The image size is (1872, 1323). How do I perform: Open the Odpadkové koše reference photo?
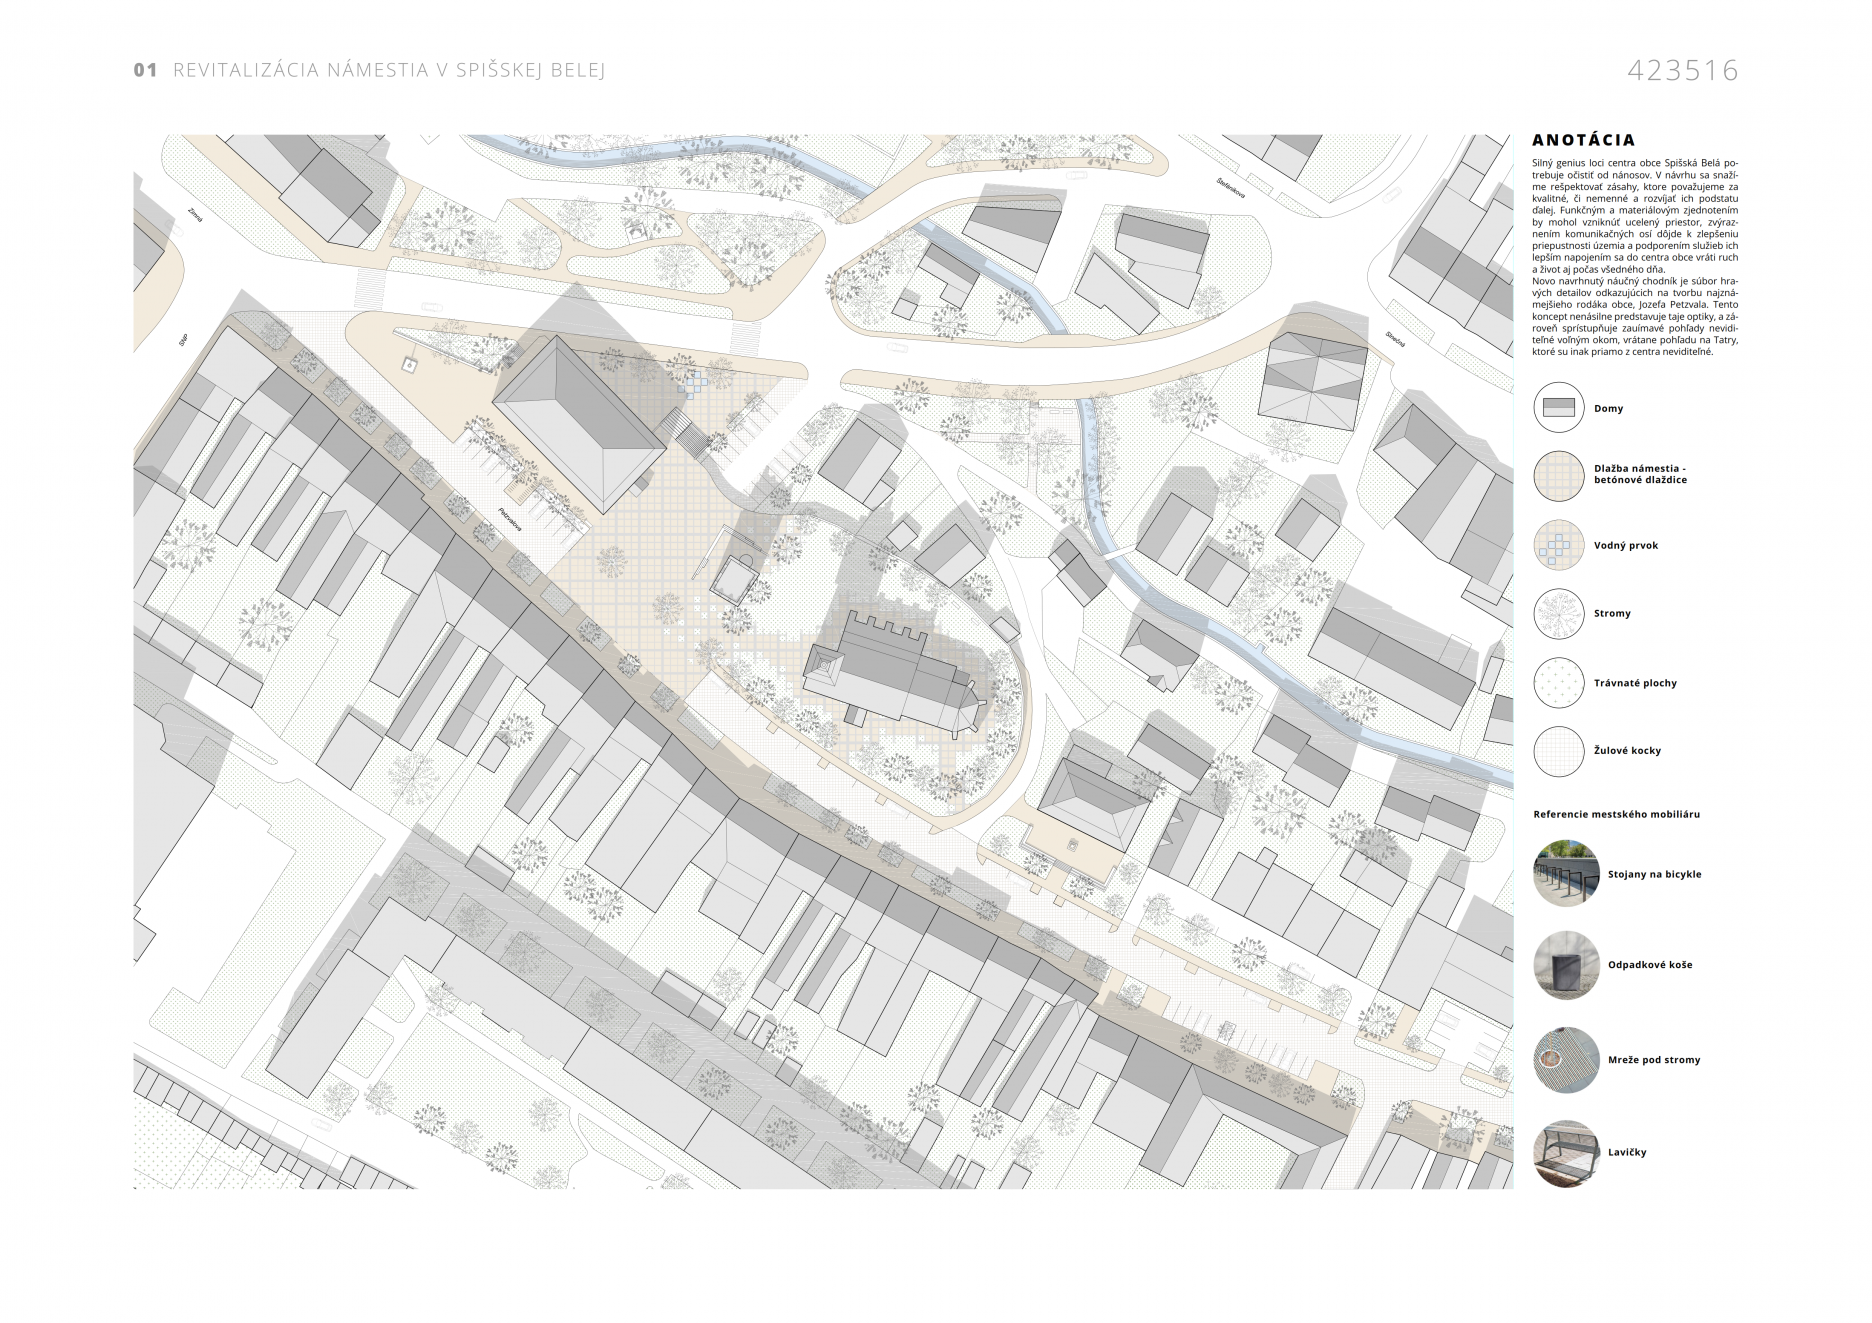tap(1566, 965)
